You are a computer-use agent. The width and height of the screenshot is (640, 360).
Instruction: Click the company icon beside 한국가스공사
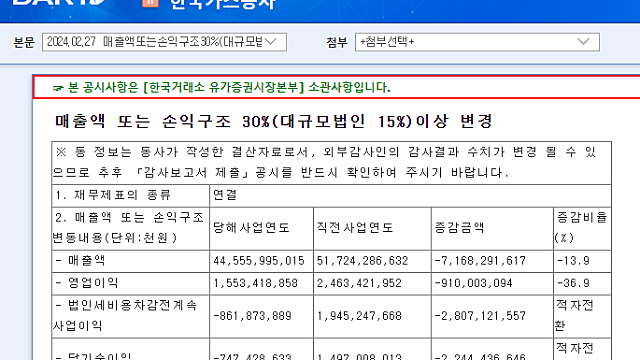(150, 3)
